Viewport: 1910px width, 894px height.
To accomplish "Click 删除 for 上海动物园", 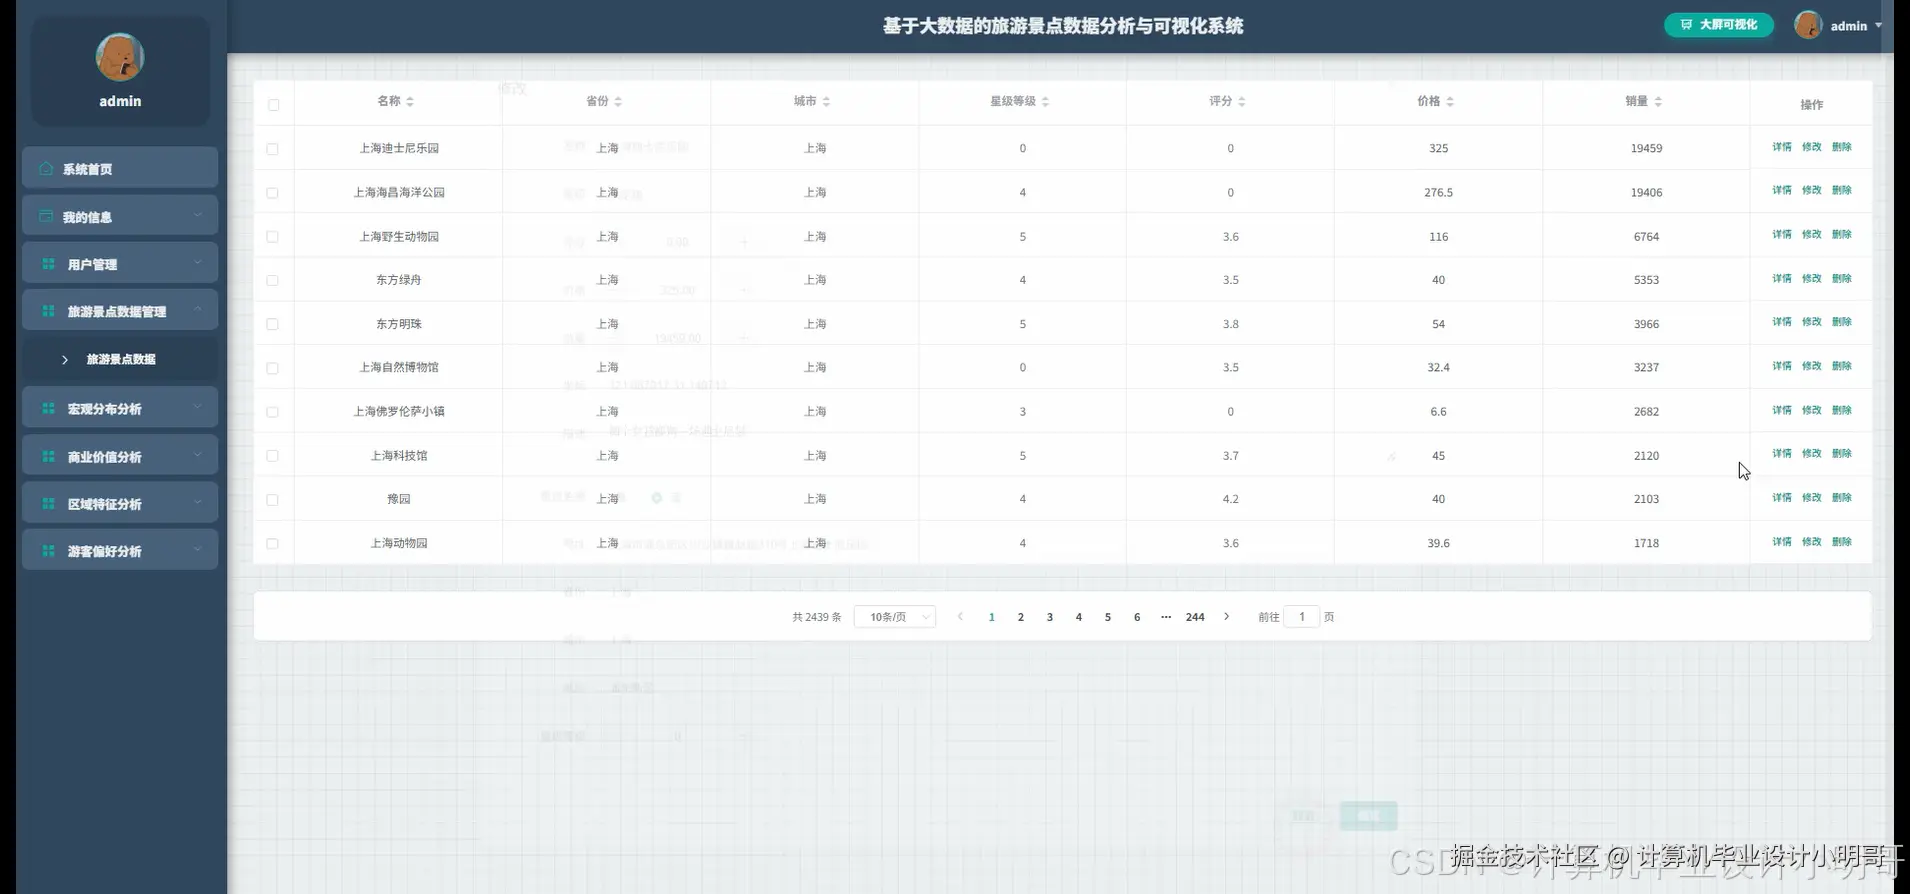I will click(x=1842, y=541).
